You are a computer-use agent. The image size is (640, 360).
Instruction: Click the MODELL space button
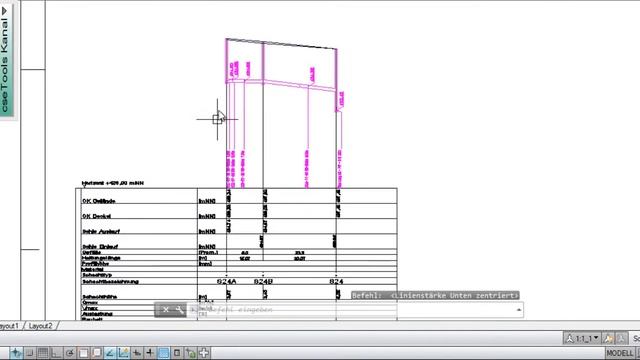(x=619, y=353)
